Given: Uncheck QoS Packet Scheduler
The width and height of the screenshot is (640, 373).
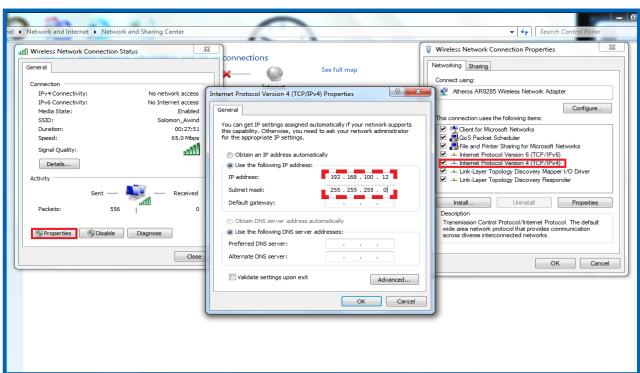Looking at the screenshot, I should click(443, 138).
